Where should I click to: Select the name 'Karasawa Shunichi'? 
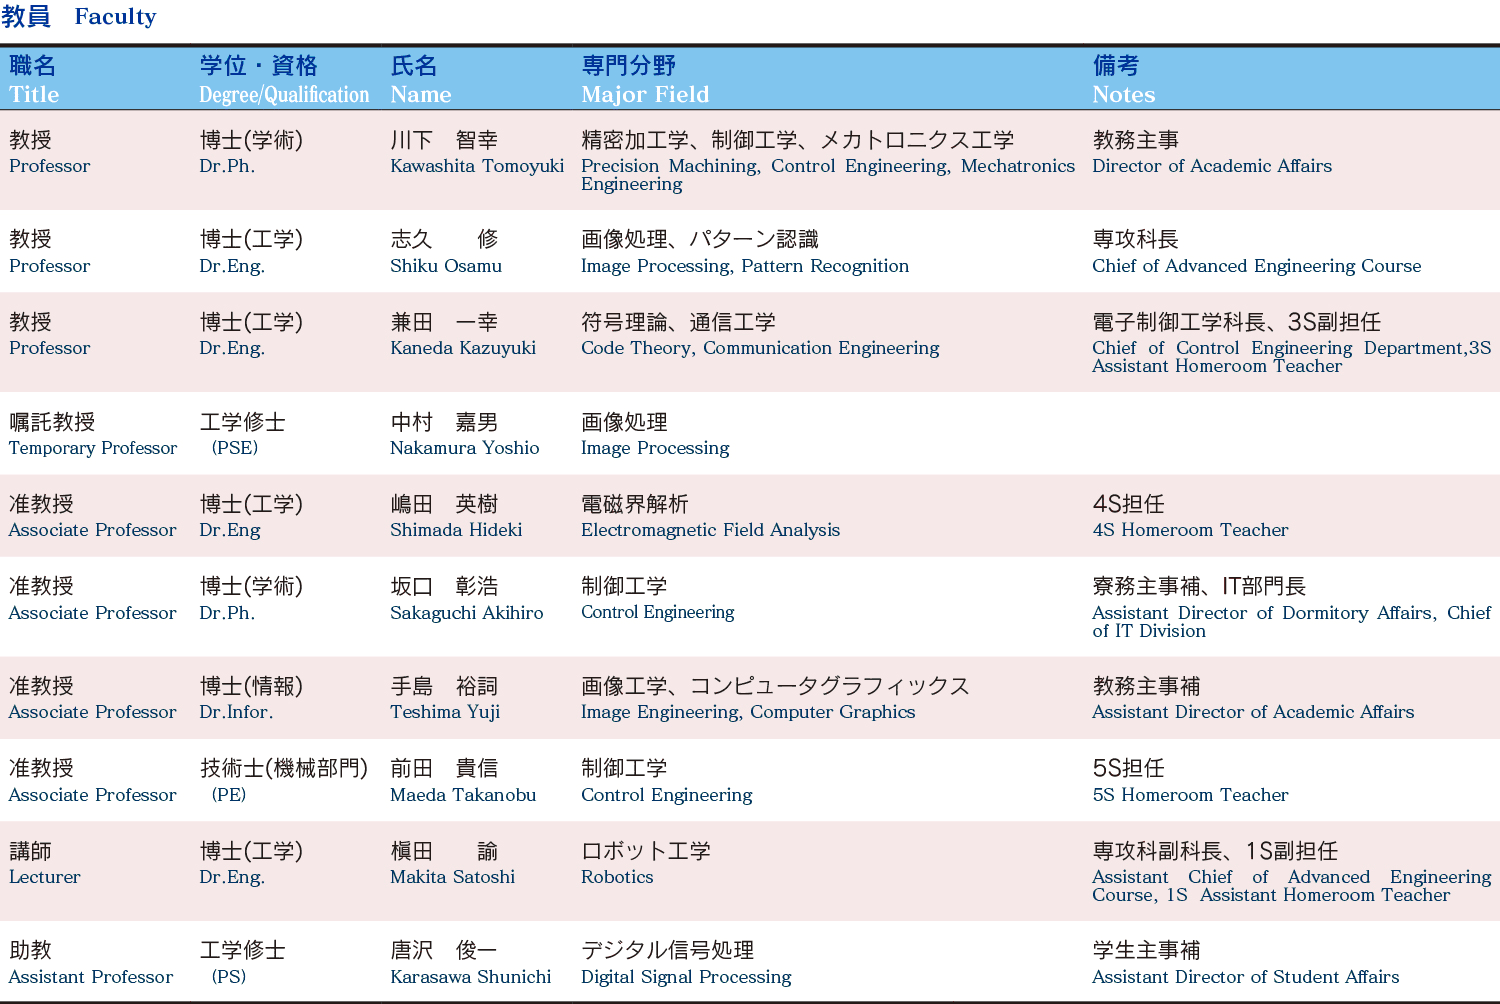coord(471,977)
